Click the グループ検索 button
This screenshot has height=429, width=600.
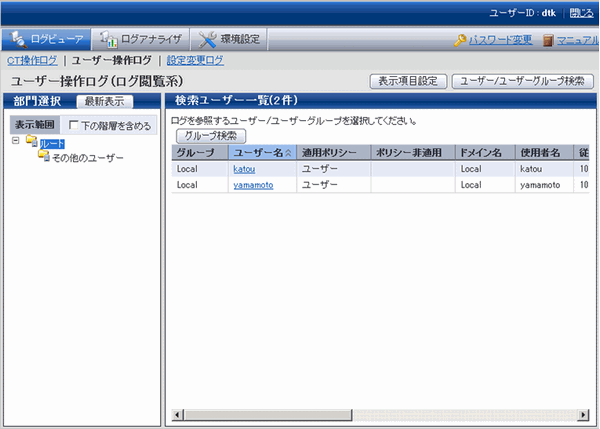click(x=211, y=135)
